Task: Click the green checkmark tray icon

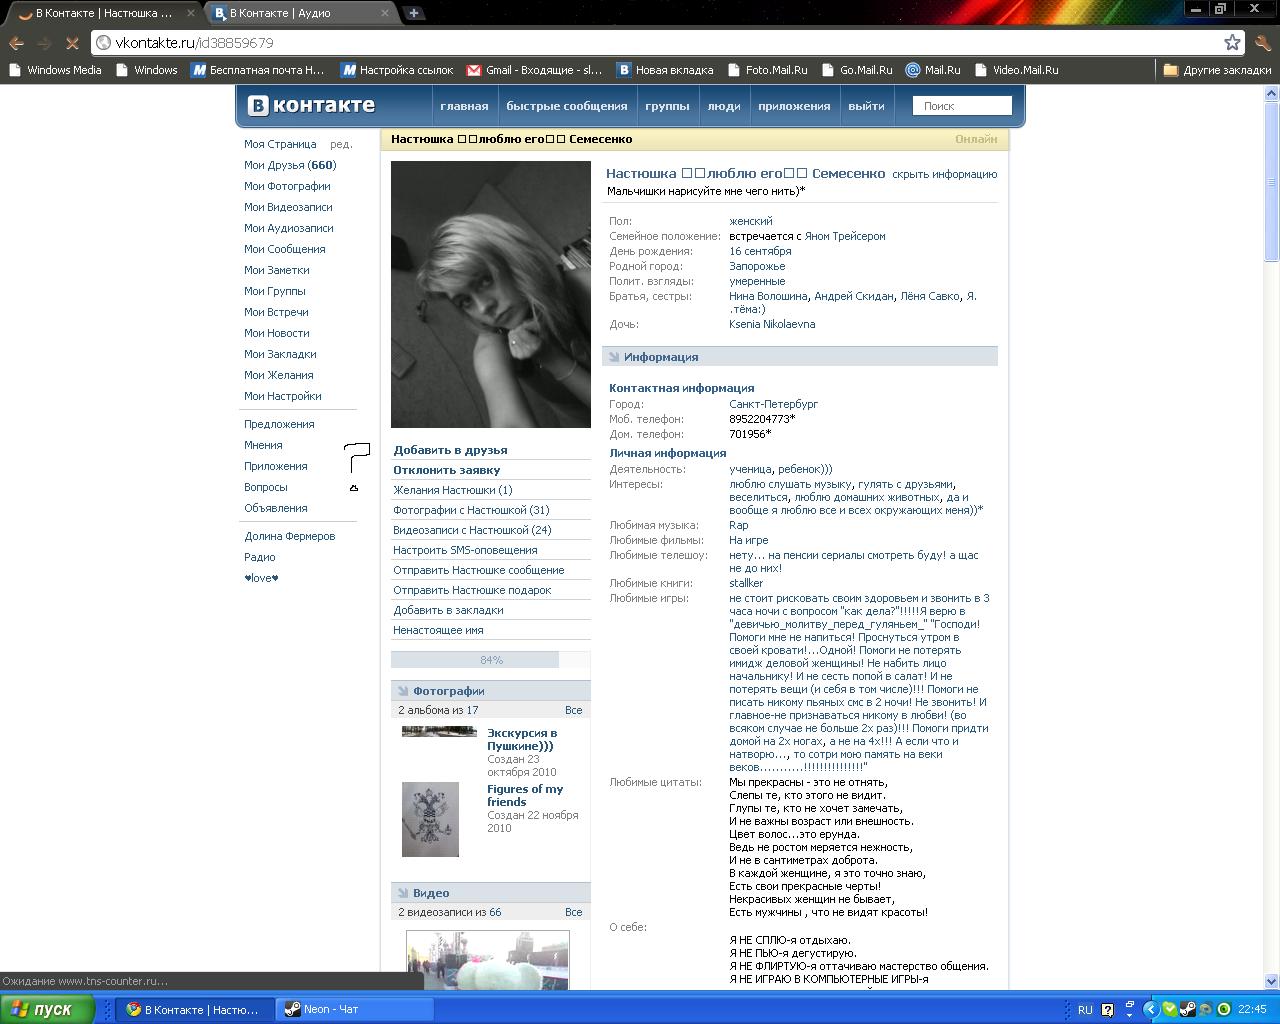Action: [x=1169, y=1009]
